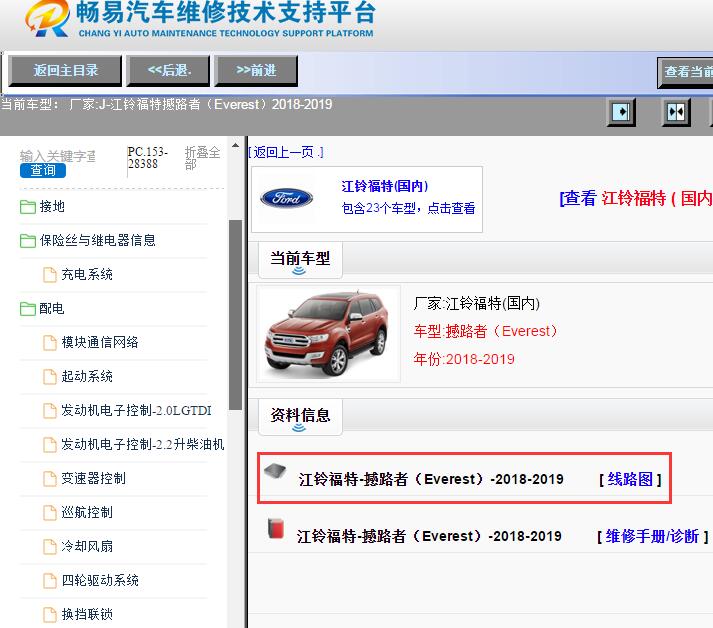Click the sidebar scrollbar up arrow

click(235, 146)
